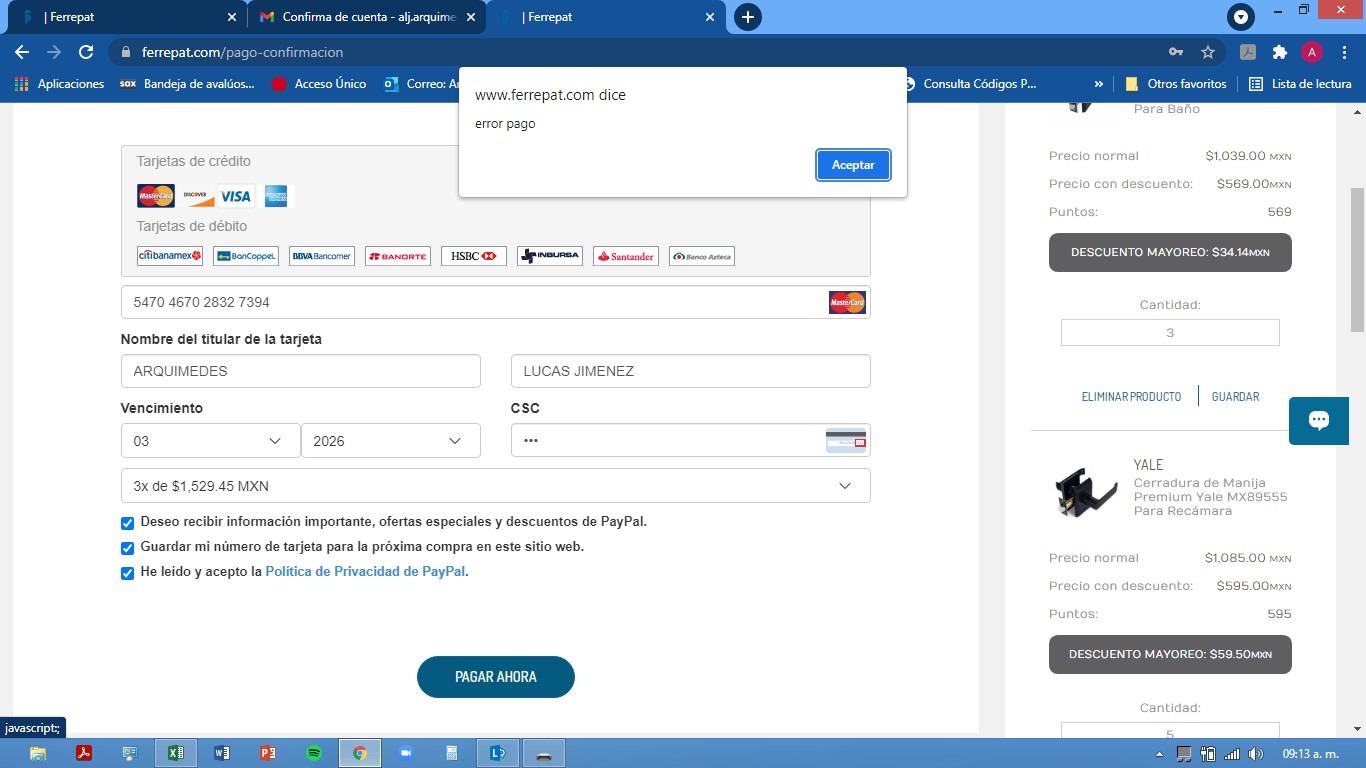Reload the current page
Viewport: 1366px width, 768px height.
click(x=86, y=52)
